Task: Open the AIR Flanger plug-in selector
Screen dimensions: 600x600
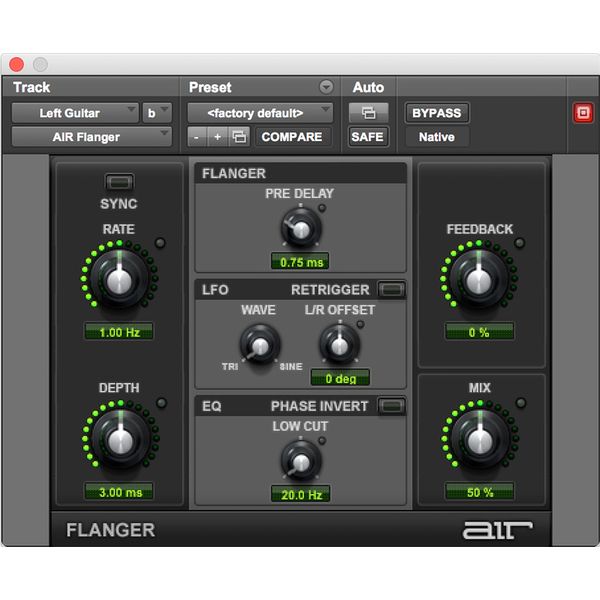Action: pos(92,137)
